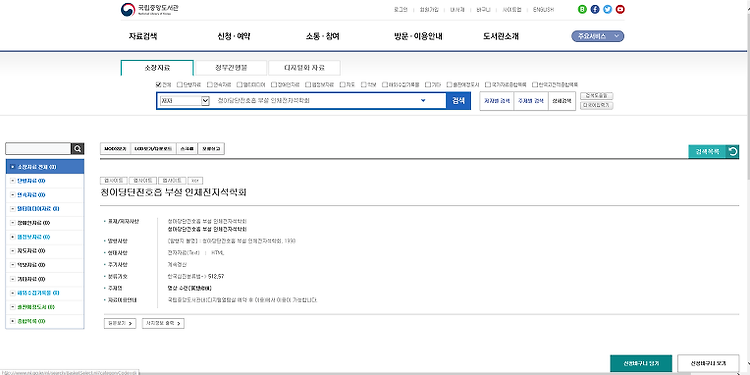
Task: Click the third button above the 검색목록 divider
Action: pos(187,149)
